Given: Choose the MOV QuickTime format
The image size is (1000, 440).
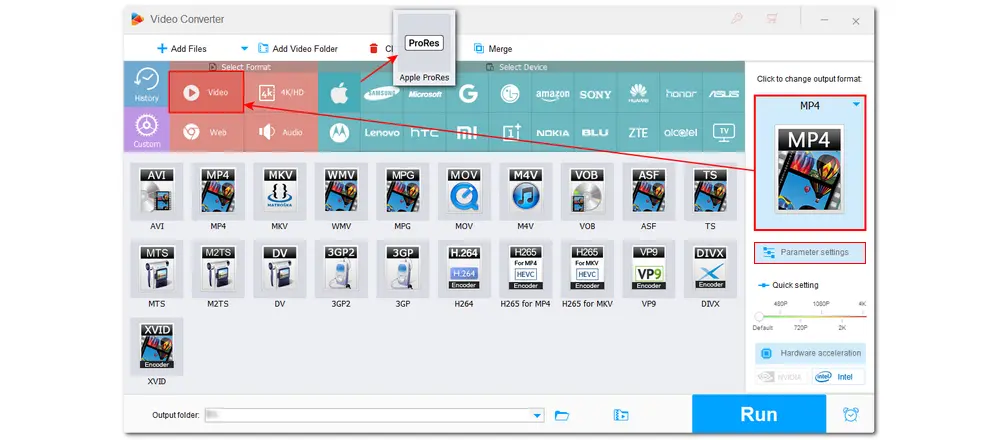Looking at the screenshot, I should tap(464, 191).
